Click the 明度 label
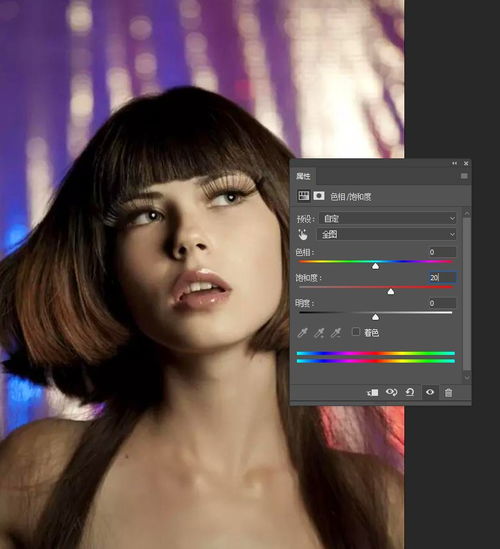 click(x=305, y=303)
